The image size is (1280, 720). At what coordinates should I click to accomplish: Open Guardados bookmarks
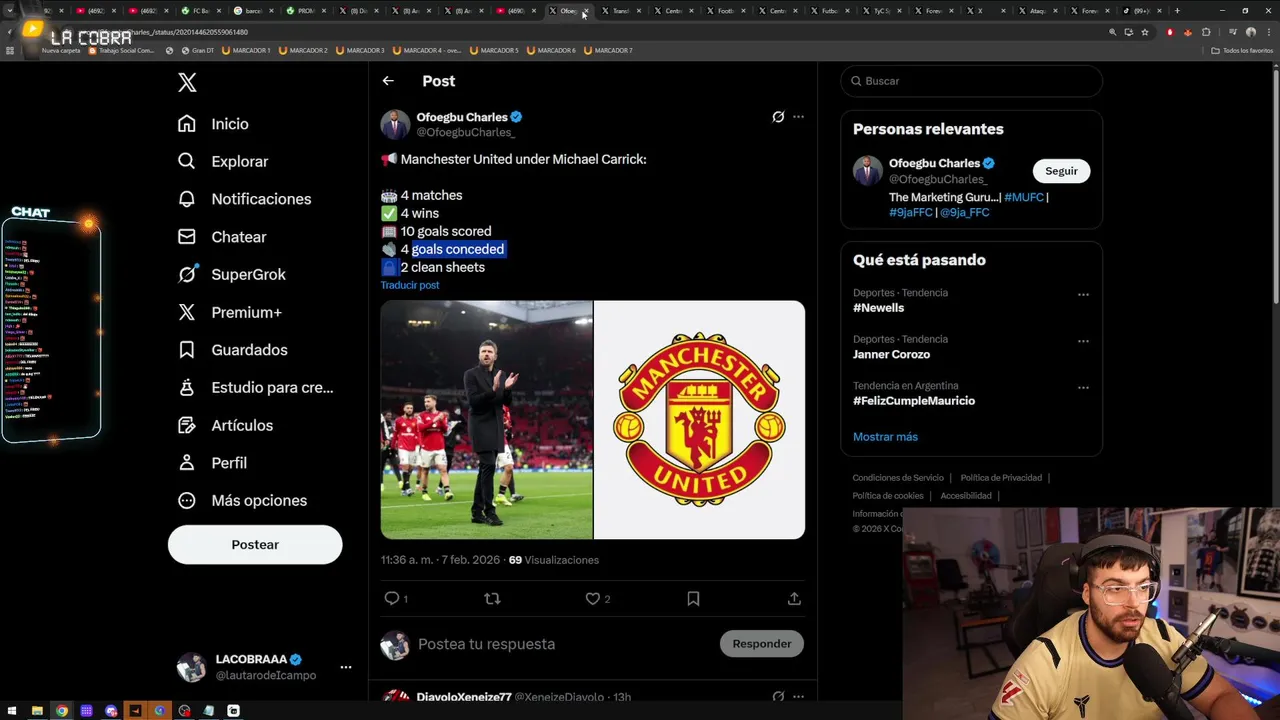pyautogui.click(x=233, y=350)
